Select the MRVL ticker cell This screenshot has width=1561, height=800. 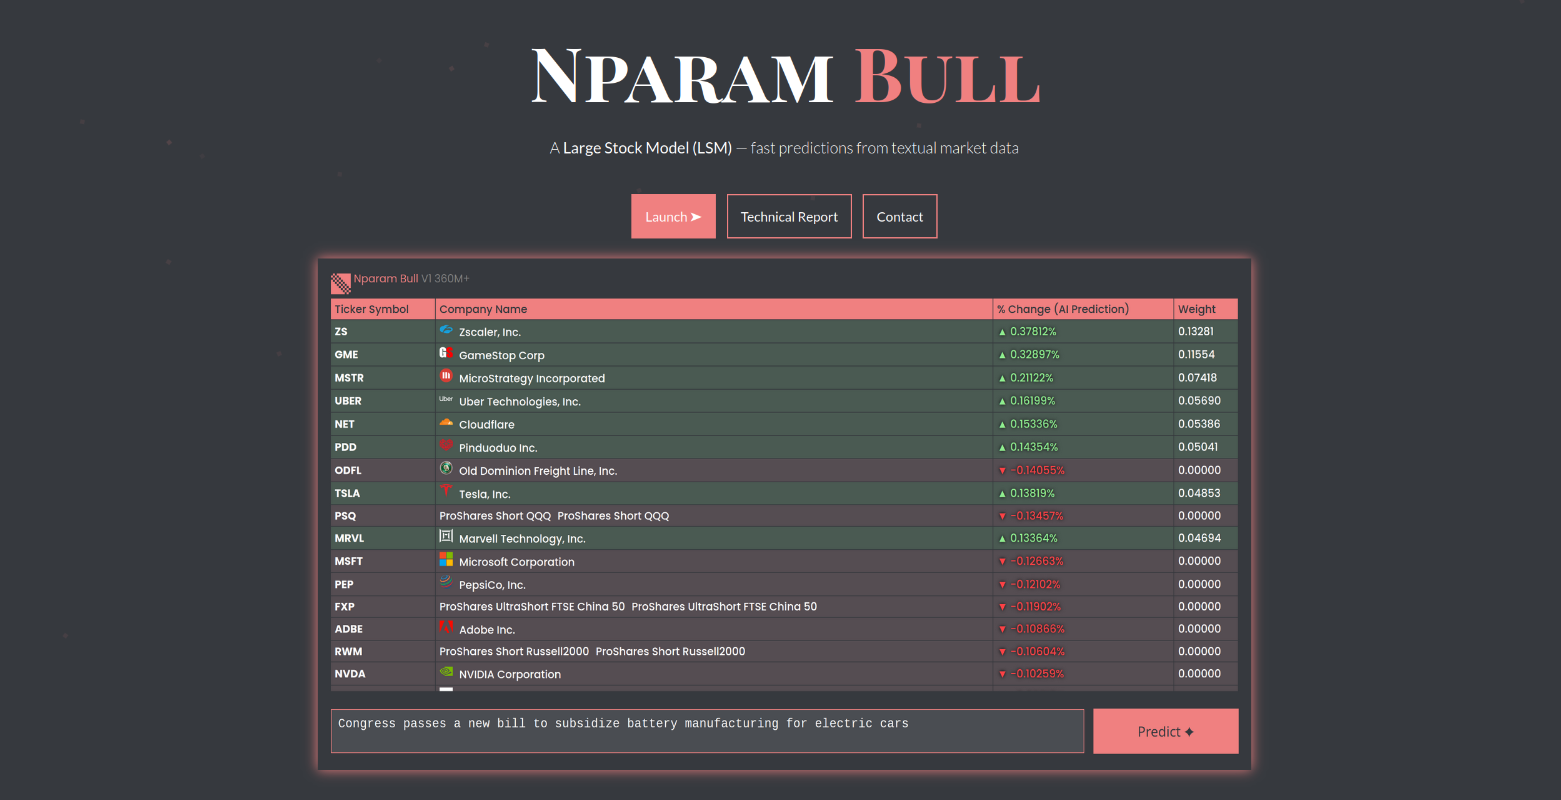[383, 538]
